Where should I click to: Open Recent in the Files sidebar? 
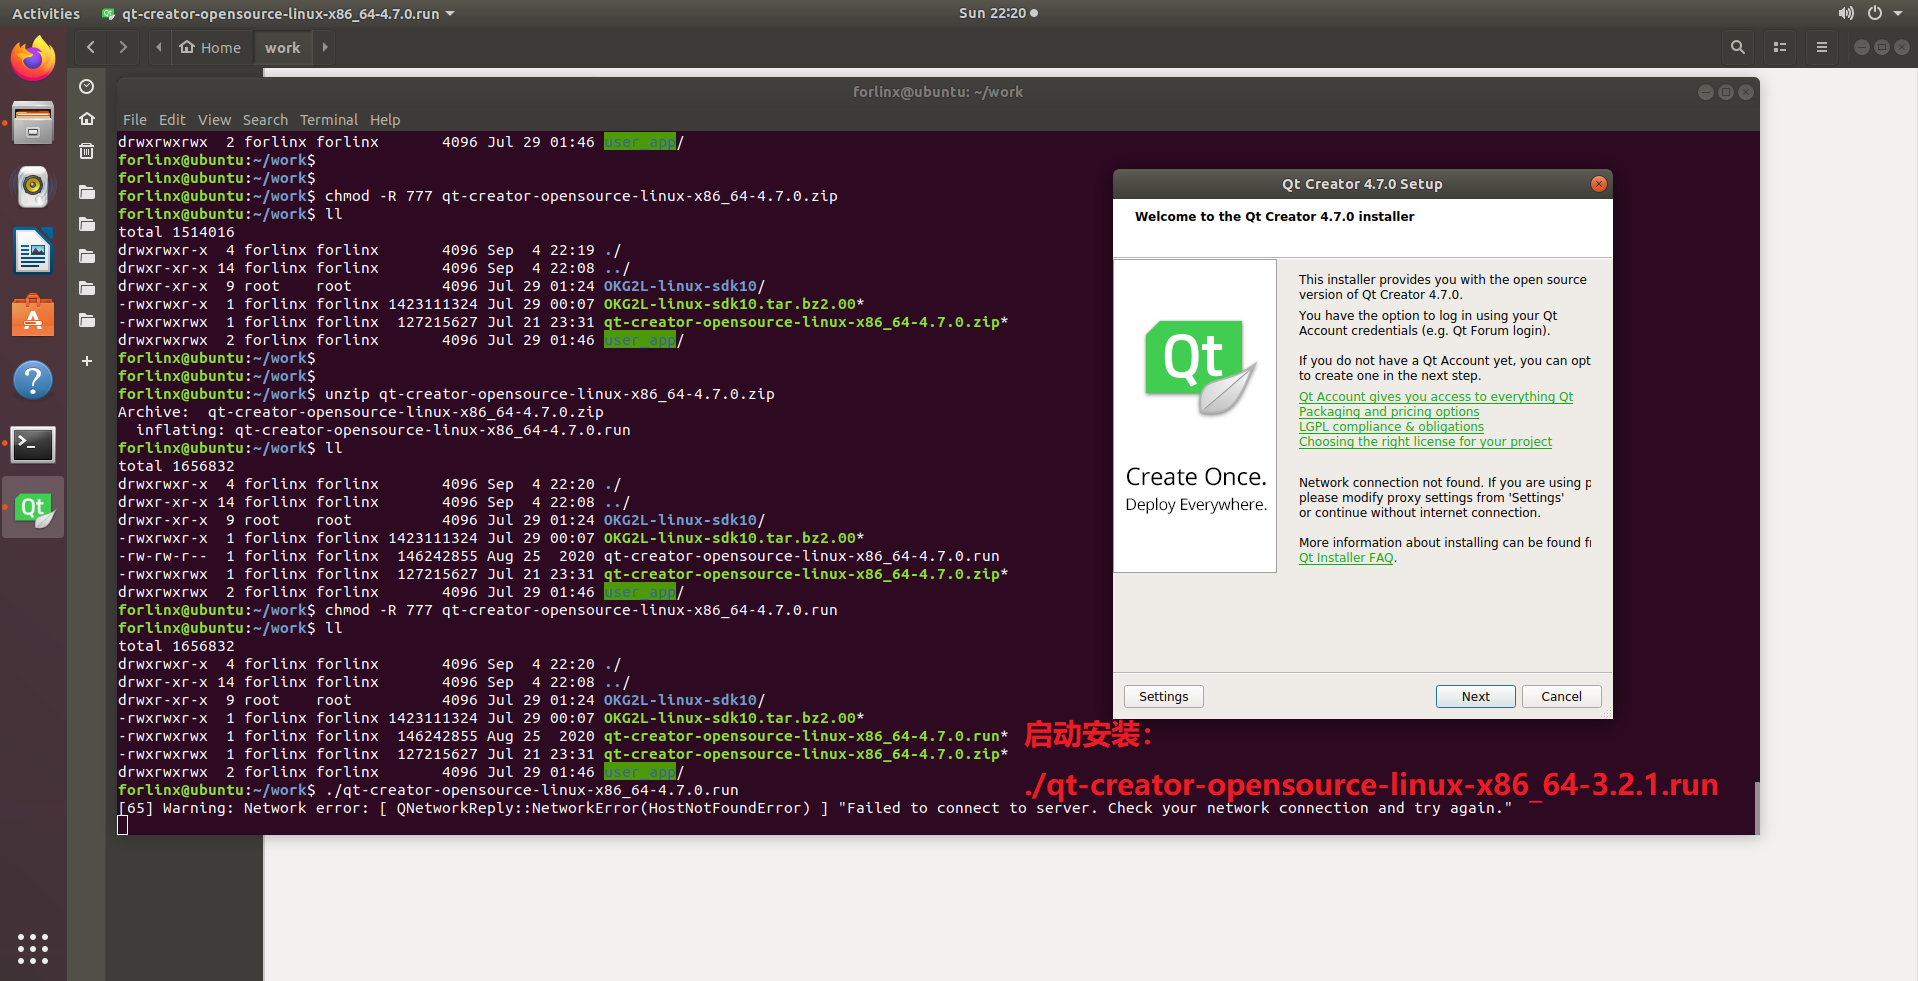pyautogui.click(x=87, y=87)
